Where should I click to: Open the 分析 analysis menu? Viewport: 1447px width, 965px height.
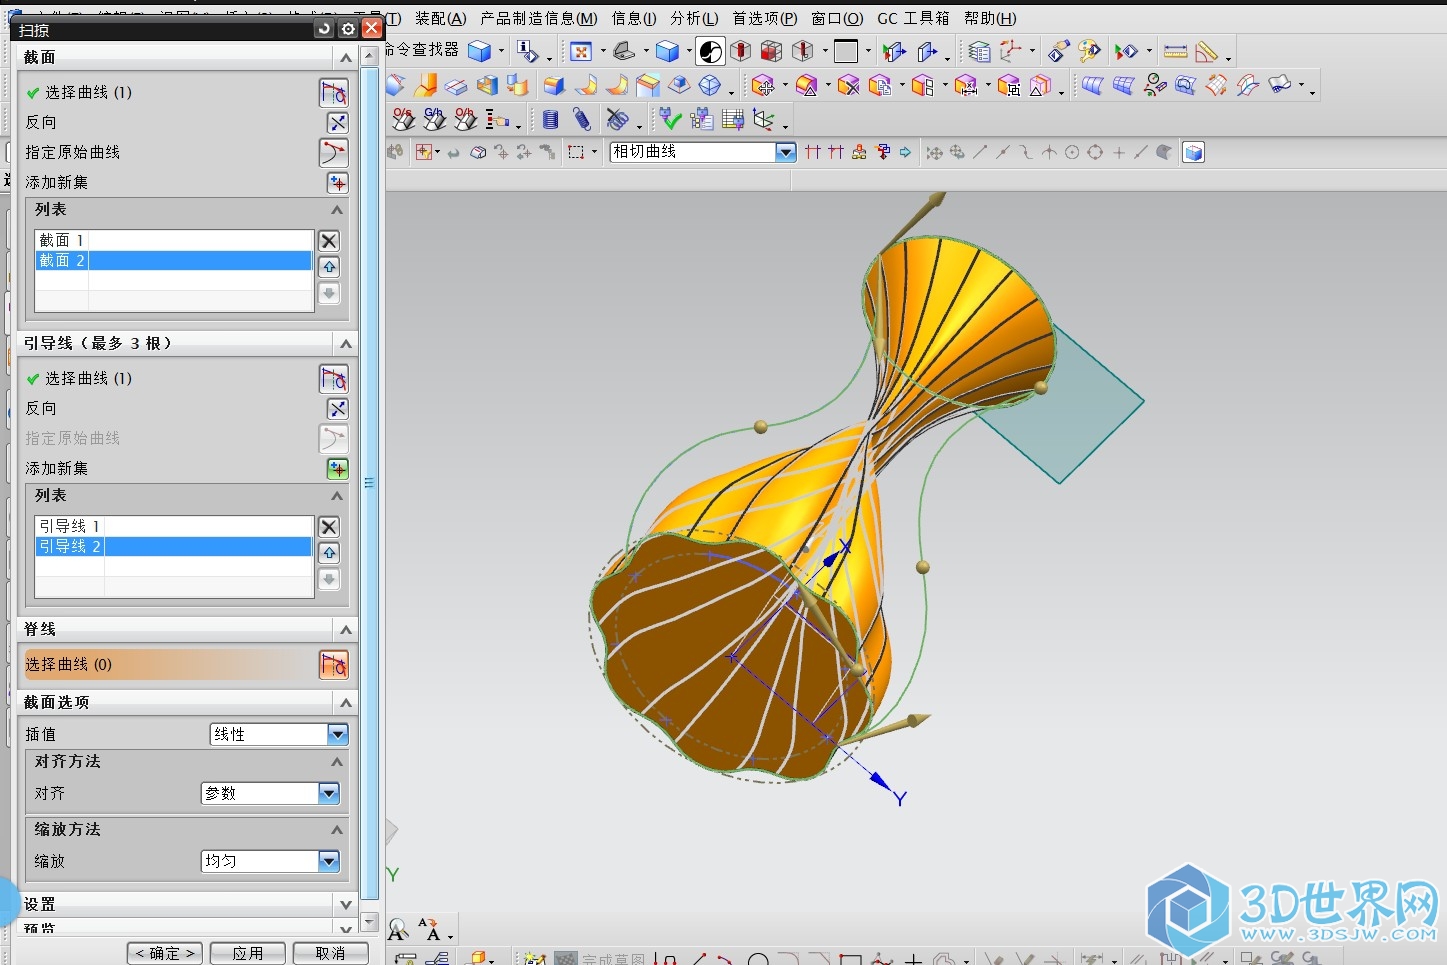[x=694, y=19]
